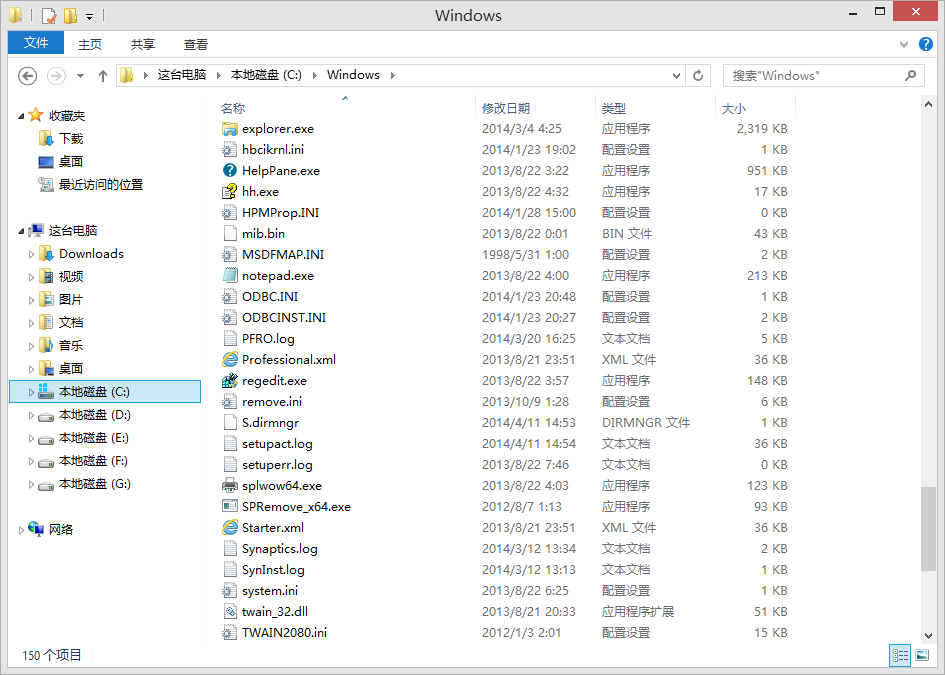Image resolution: width=945 pixels, height=675 pixels.
Task: Select 下载 in the favorites list
Action: coord(71,139)
